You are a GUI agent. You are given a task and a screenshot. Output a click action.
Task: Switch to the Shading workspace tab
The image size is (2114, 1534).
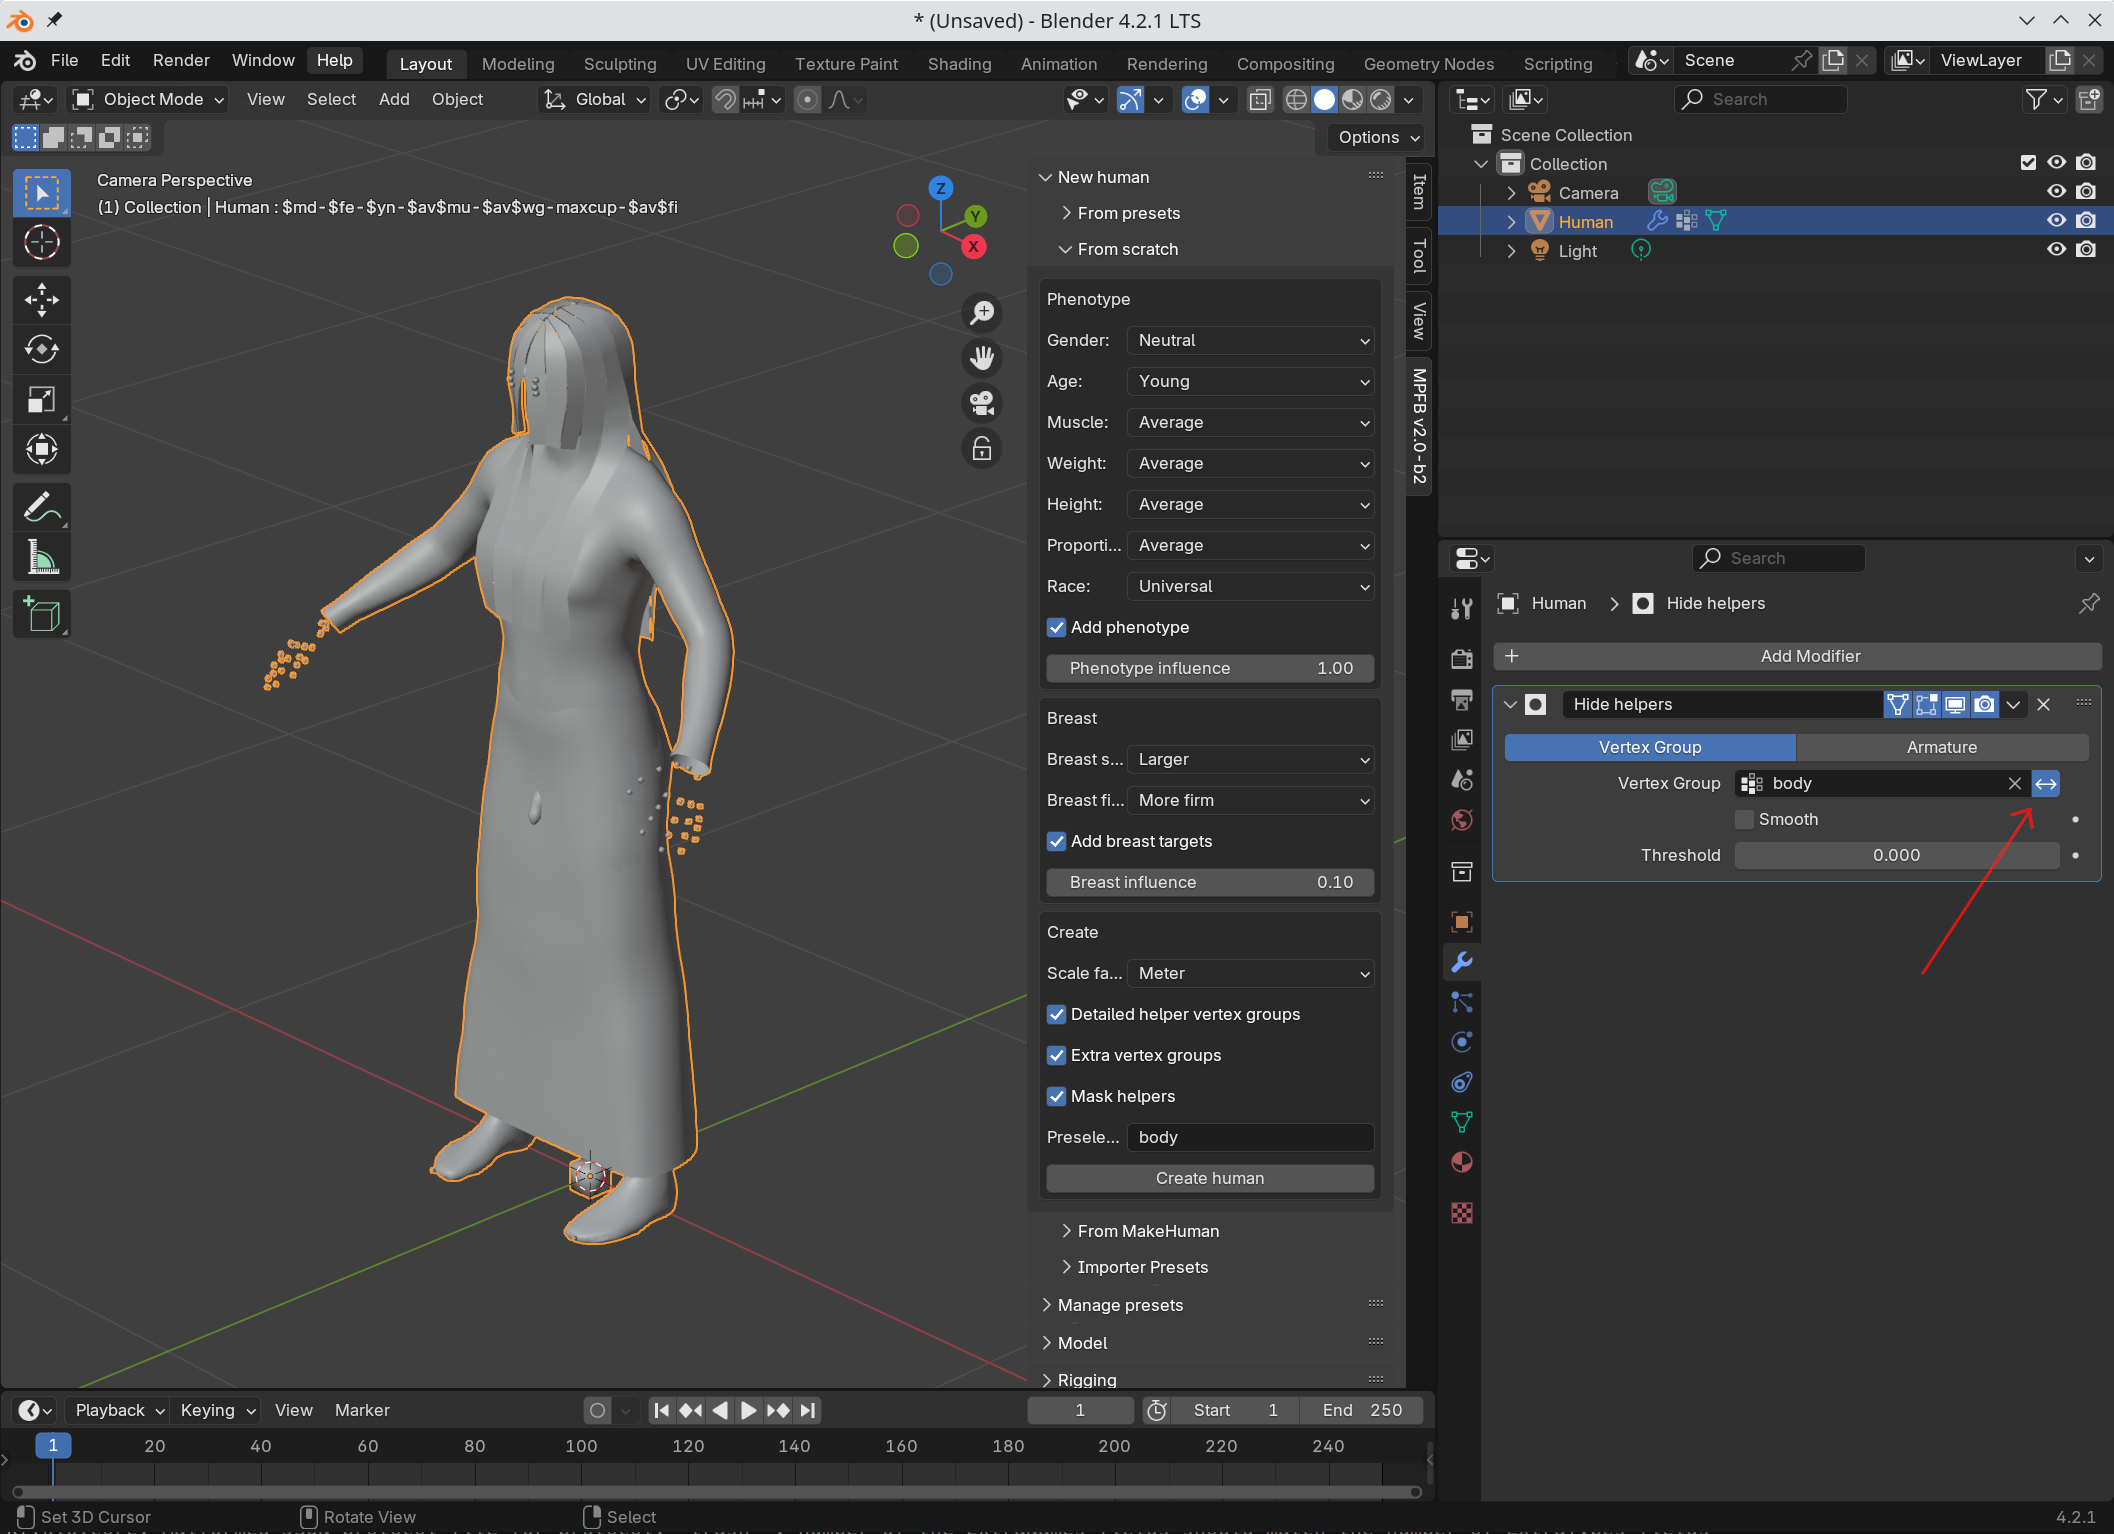coord(959,63)
